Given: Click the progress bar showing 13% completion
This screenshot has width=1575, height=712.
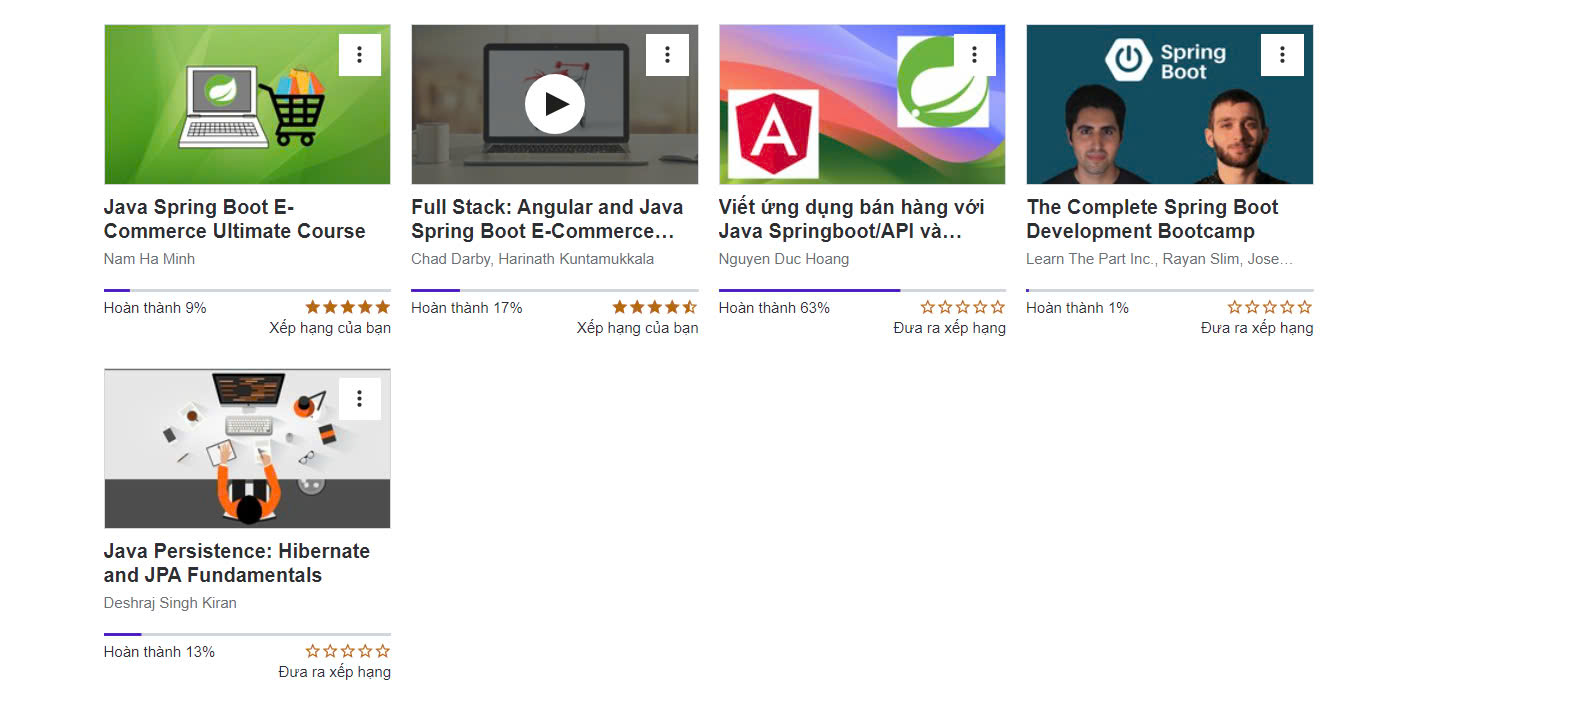Looking at the screenshot, I should click(247, 634).
